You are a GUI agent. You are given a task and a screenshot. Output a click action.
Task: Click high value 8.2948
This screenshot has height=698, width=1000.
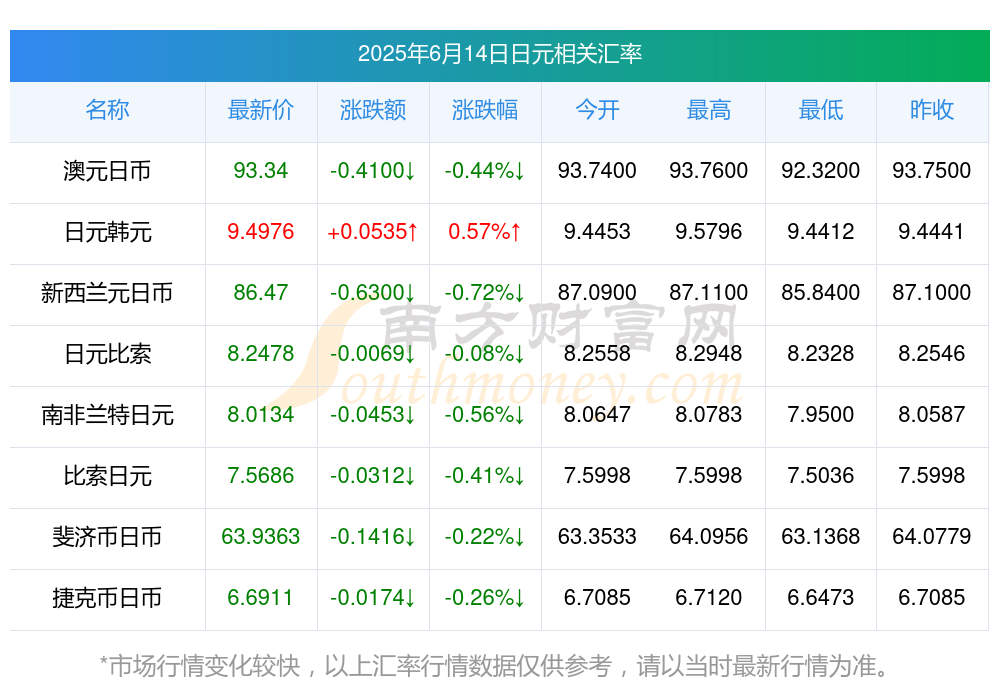(x=709, y=353)
